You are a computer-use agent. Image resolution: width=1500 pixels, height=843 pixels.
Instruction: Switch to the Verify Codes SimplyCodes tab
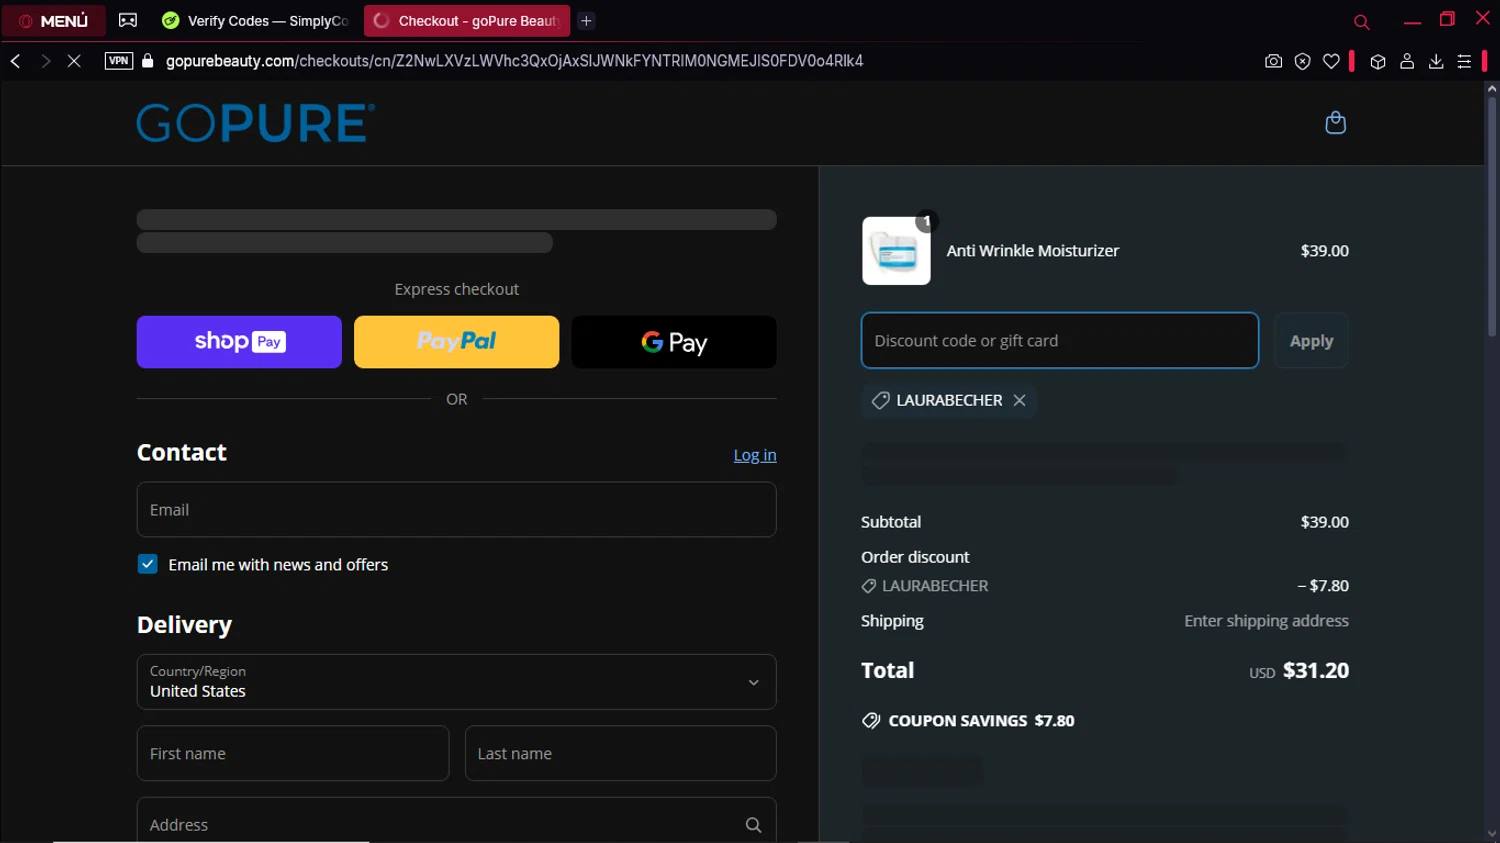pos(256,21)
